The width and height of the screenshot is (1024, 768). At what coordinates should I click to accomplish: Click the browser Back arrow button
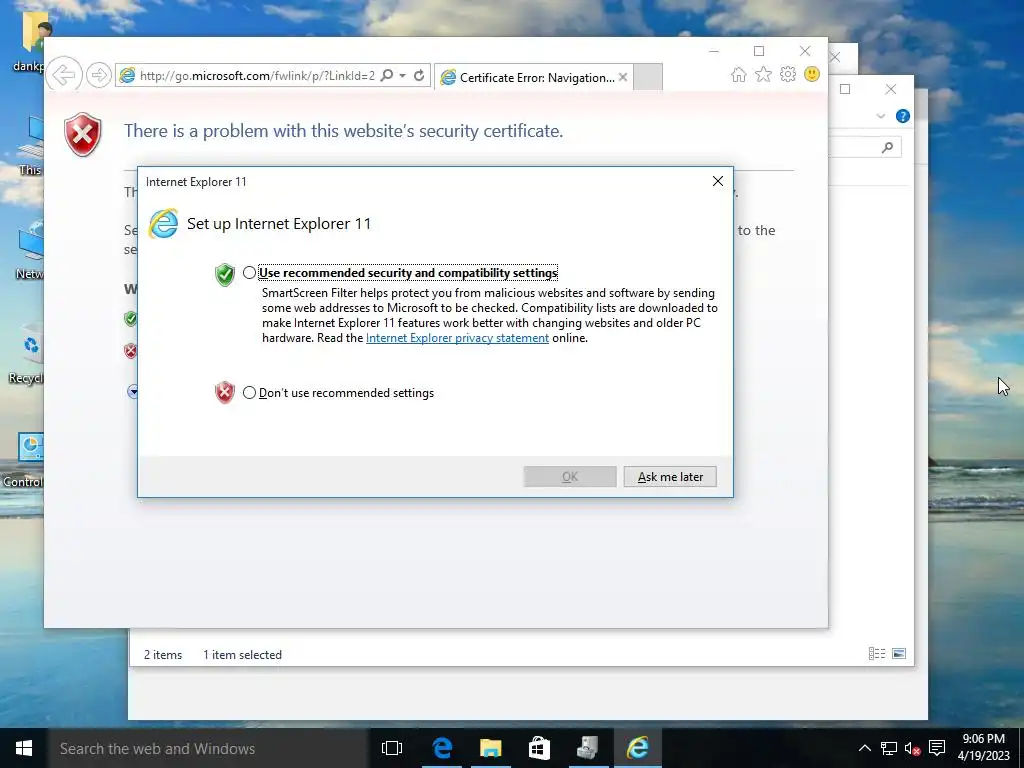64,75
